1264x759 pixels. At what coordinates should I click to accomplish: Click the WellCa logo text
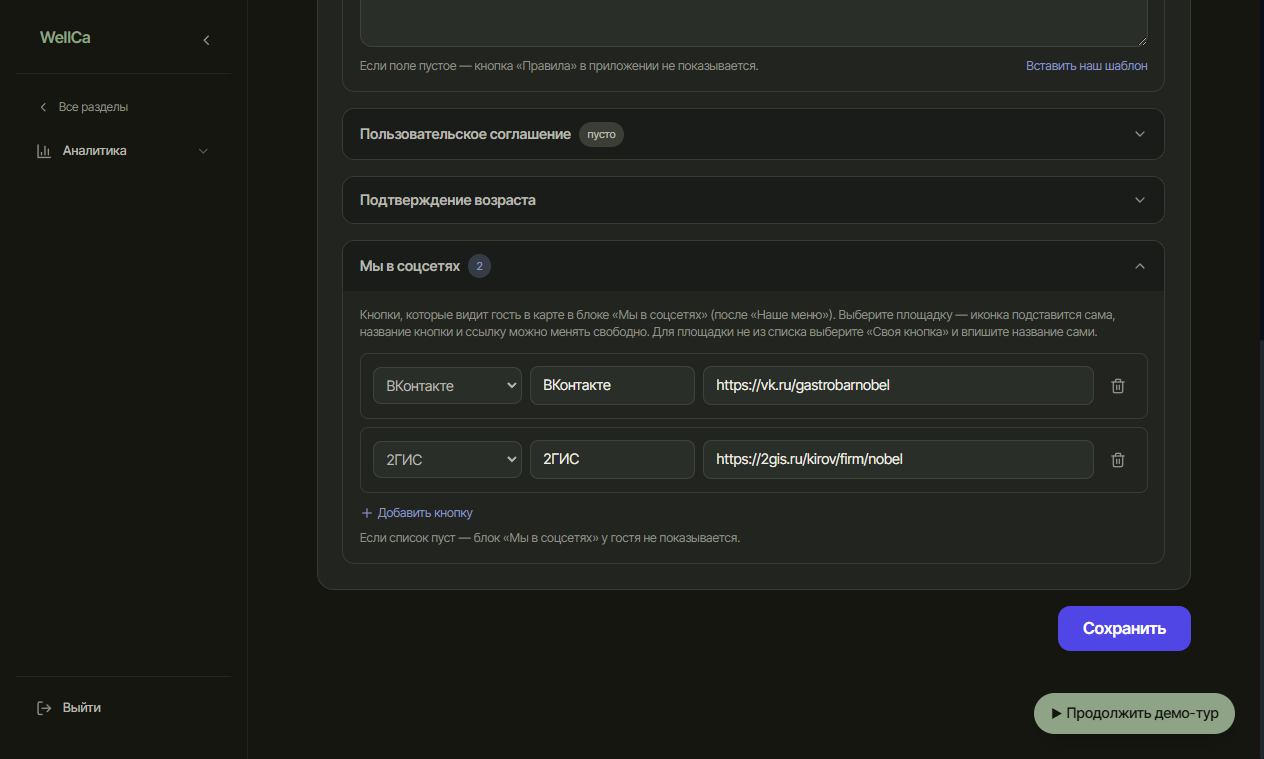coord(65,38)
